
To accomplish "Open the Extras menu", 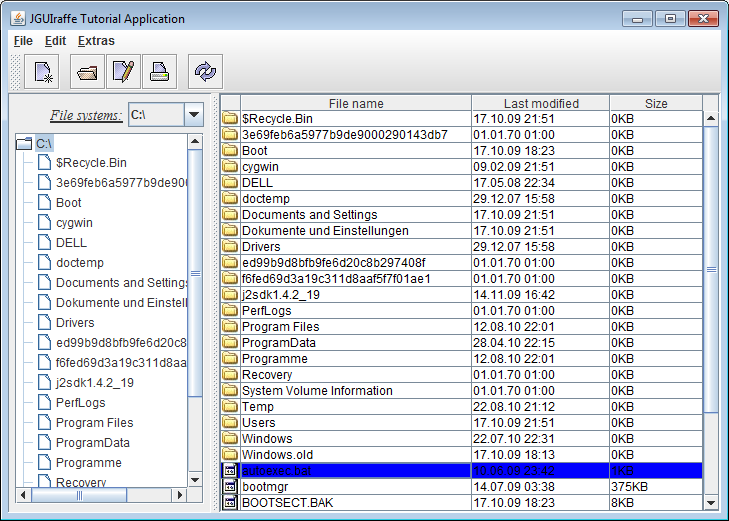I will (96, 41).
